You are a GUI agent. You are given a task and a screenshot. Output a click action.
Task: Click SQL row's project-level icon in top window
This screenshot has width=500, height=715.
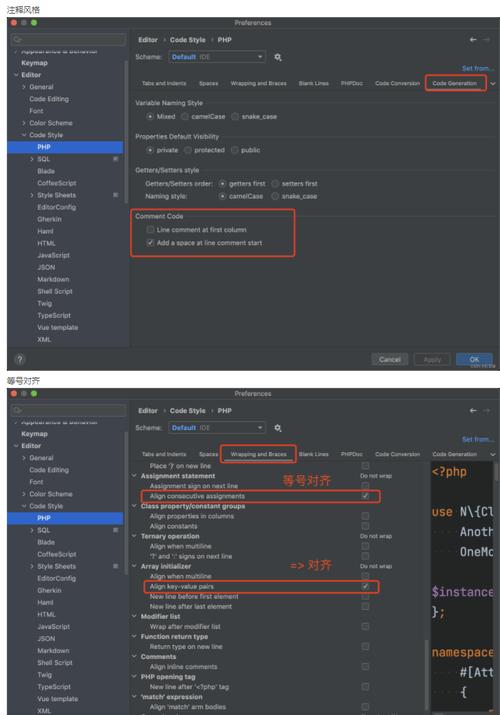pos(115,159)
